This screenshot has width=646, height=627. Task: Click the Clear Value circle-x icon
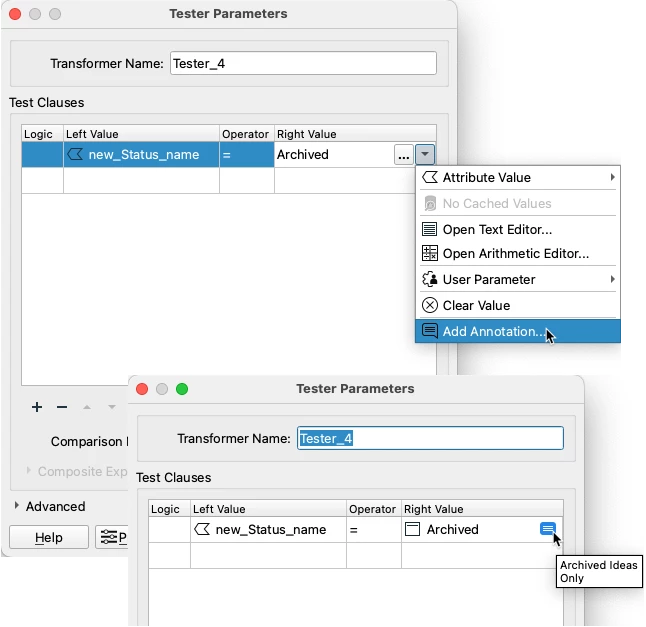(430, 305)
